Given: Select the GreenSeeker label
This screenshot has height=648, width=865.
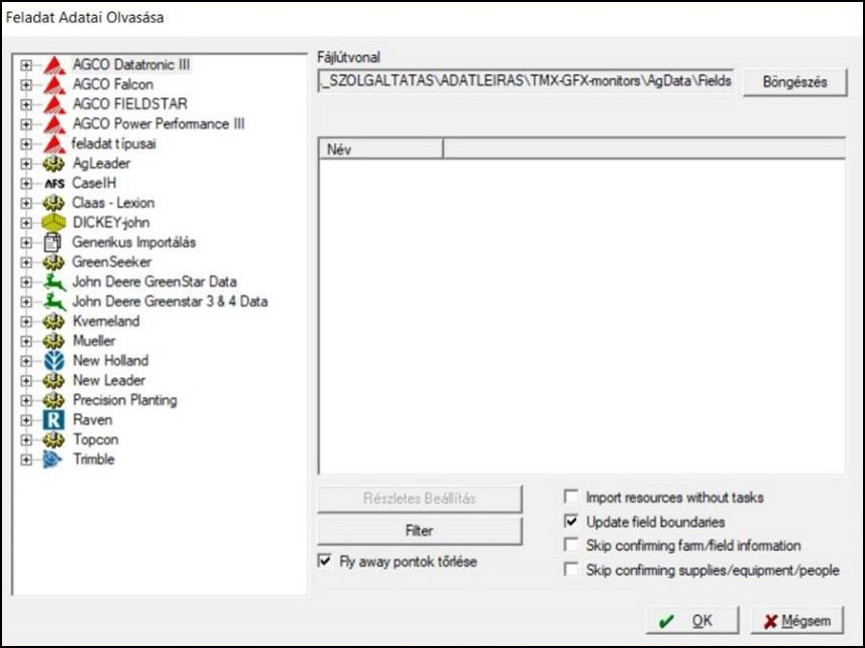Looking at the screenshot, I should (112, 262).
